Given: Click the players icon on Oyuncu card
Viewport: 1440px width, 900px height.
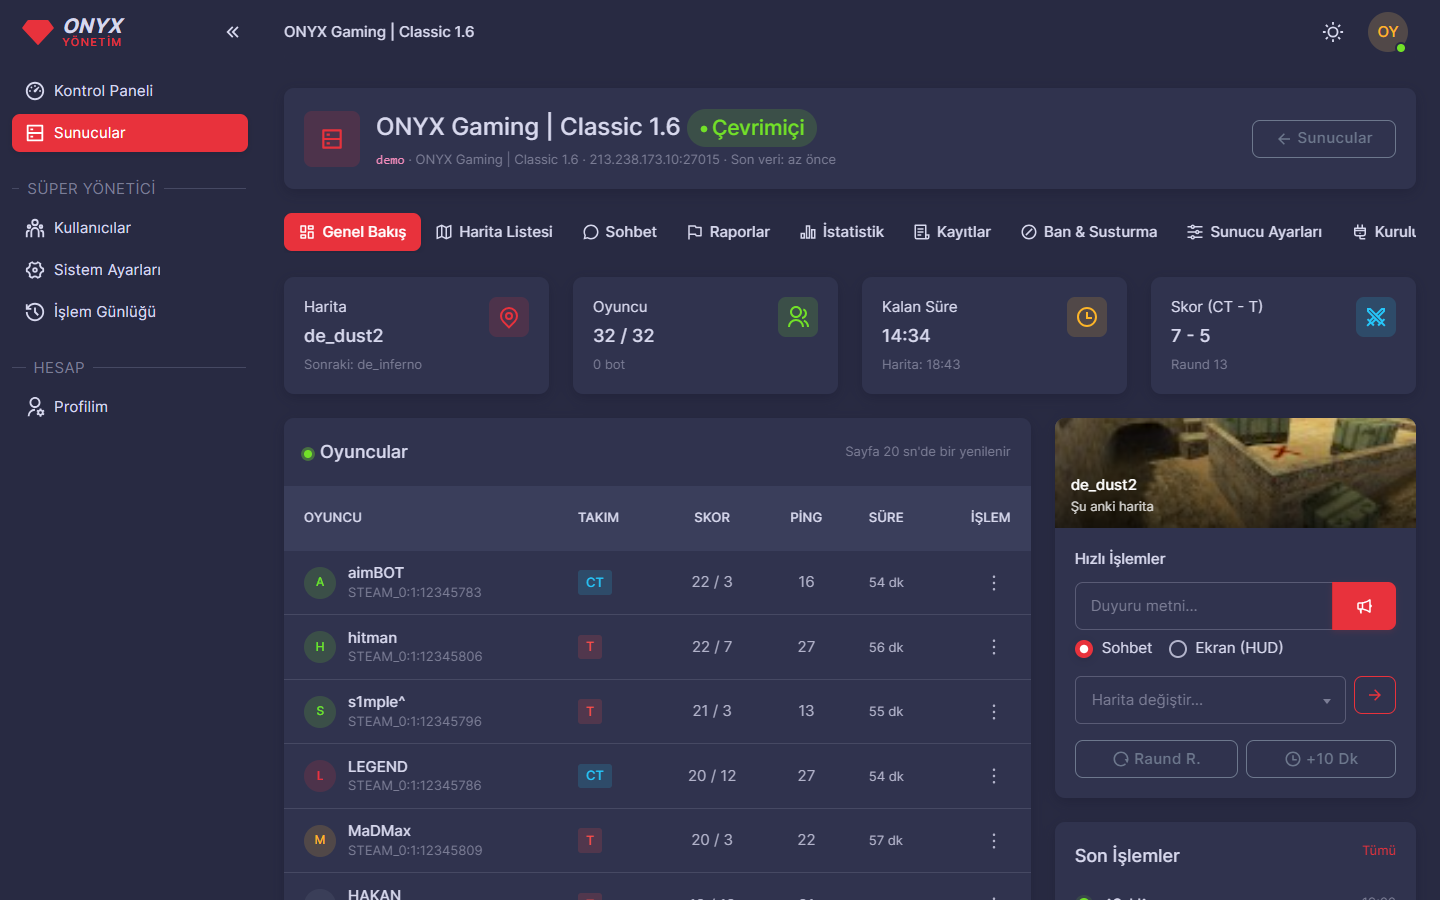Looking at the screenshot, I should 798,317.
